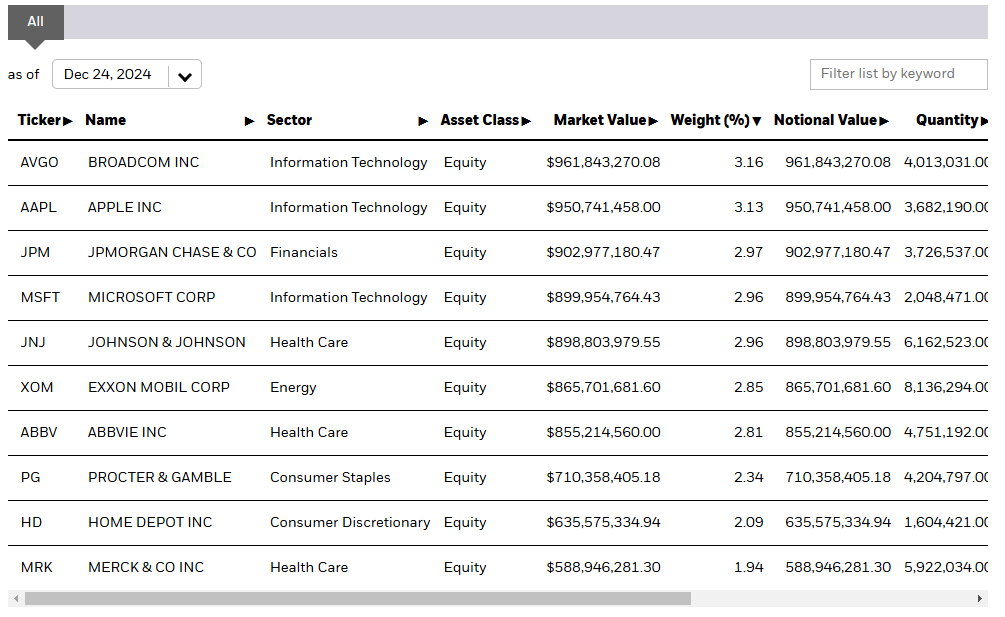
Task: Click HOME DEPOT INC name cell
Action: [x=150, y=523]
